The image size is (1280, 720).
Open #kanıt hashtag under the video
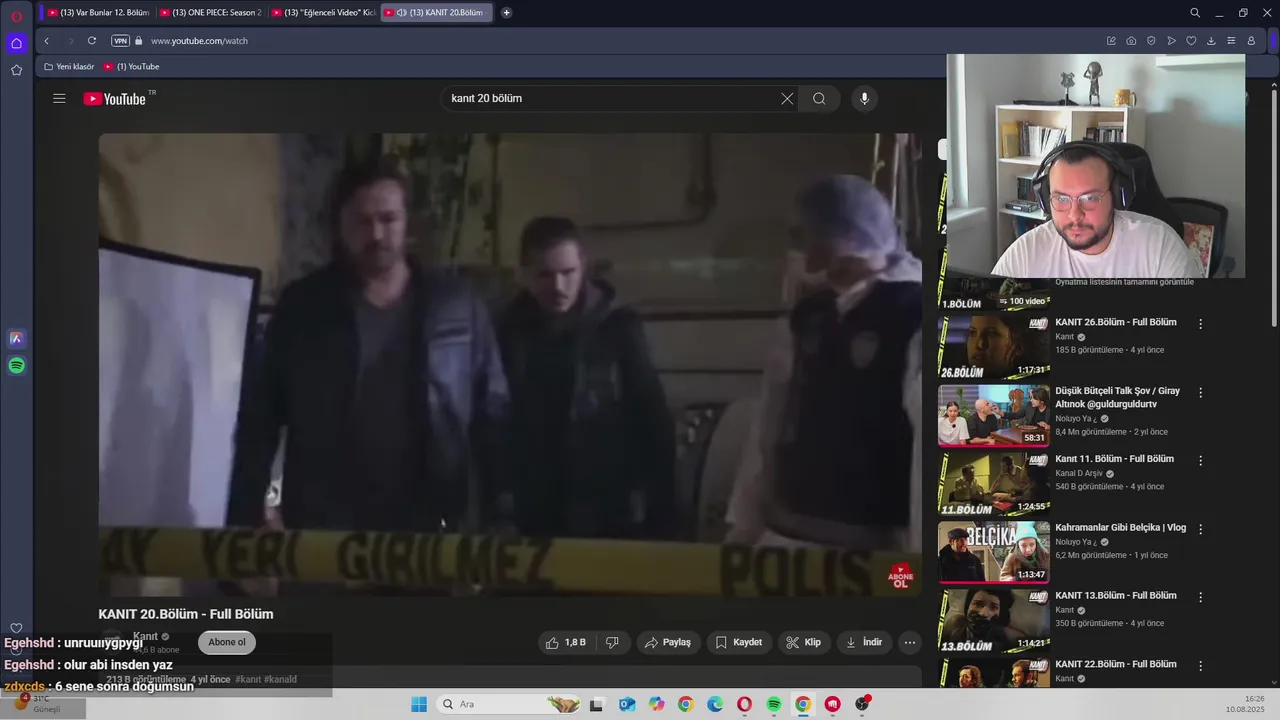pyautogui.click(x=247, y=679)
